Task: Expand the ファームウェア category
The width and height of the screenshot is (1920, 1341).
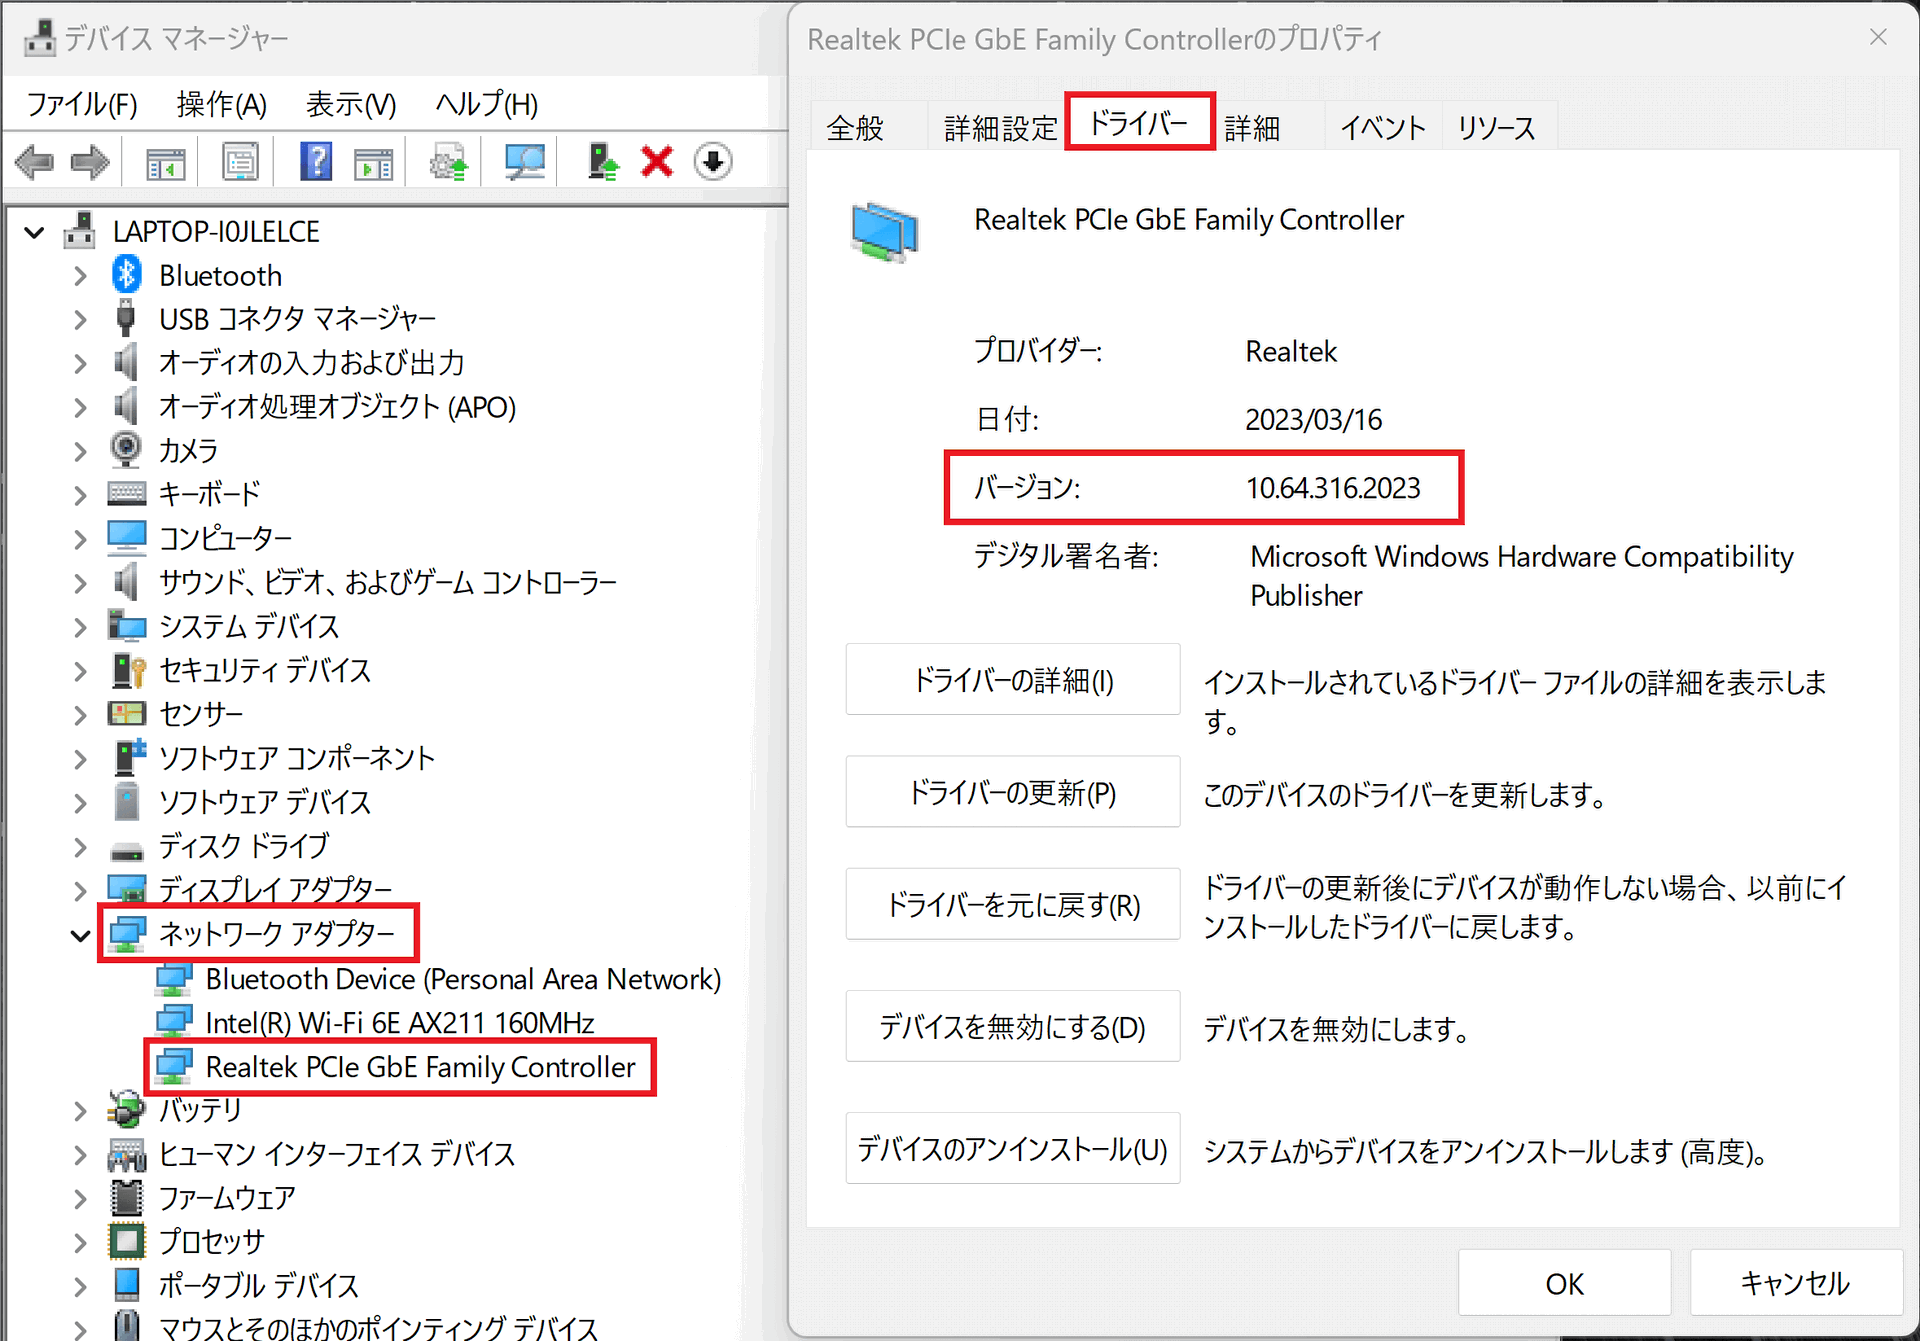Action: coord(80,1199)
